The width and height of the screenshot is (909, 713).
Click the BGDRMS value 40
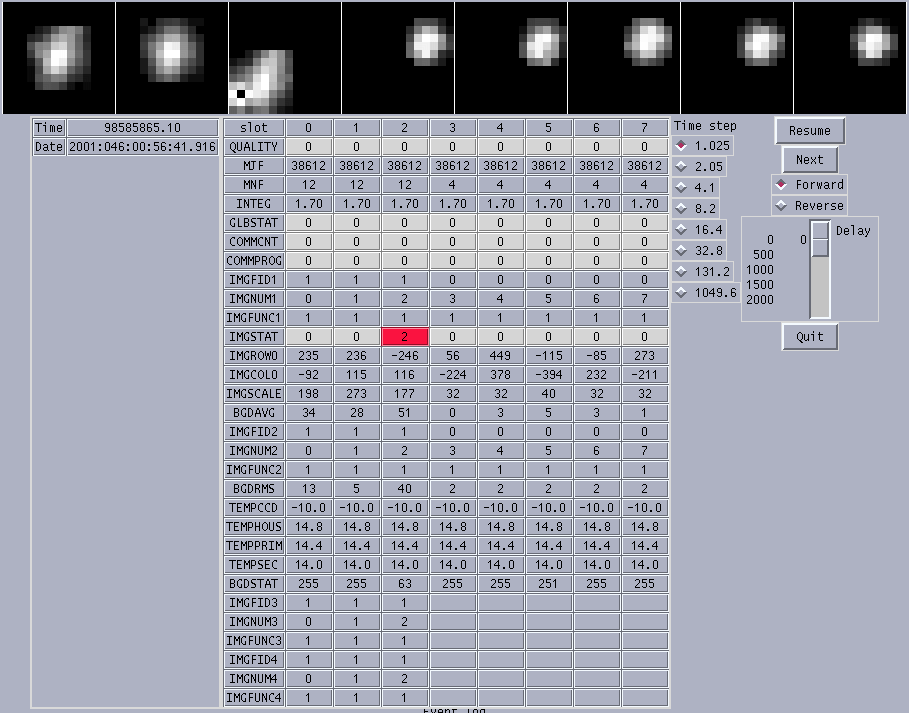pos(405,489)
